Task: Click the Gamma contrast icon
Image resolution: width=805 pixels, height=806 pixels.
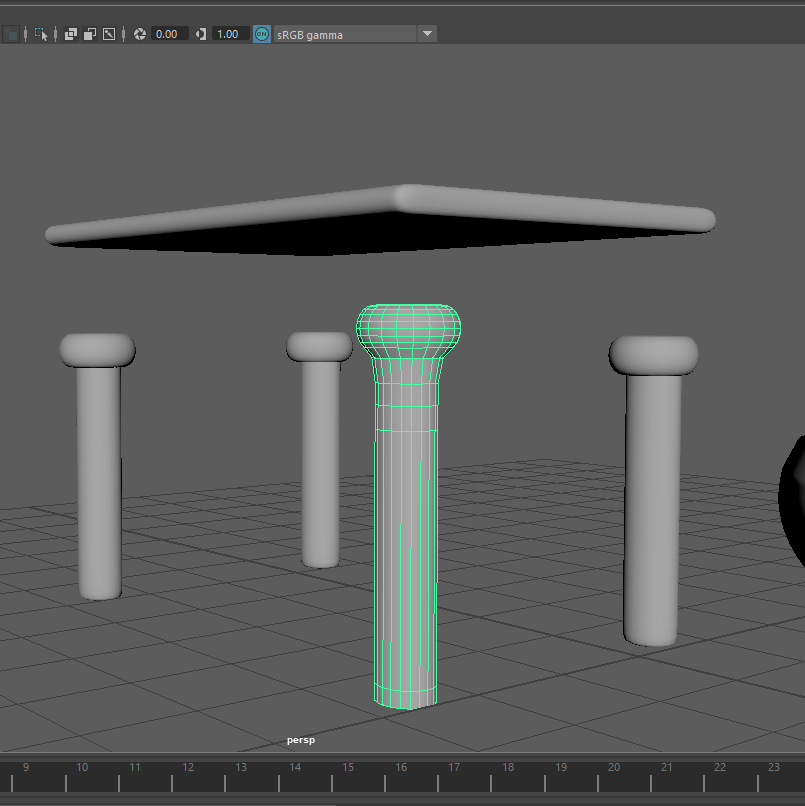Action: [201, 34]
